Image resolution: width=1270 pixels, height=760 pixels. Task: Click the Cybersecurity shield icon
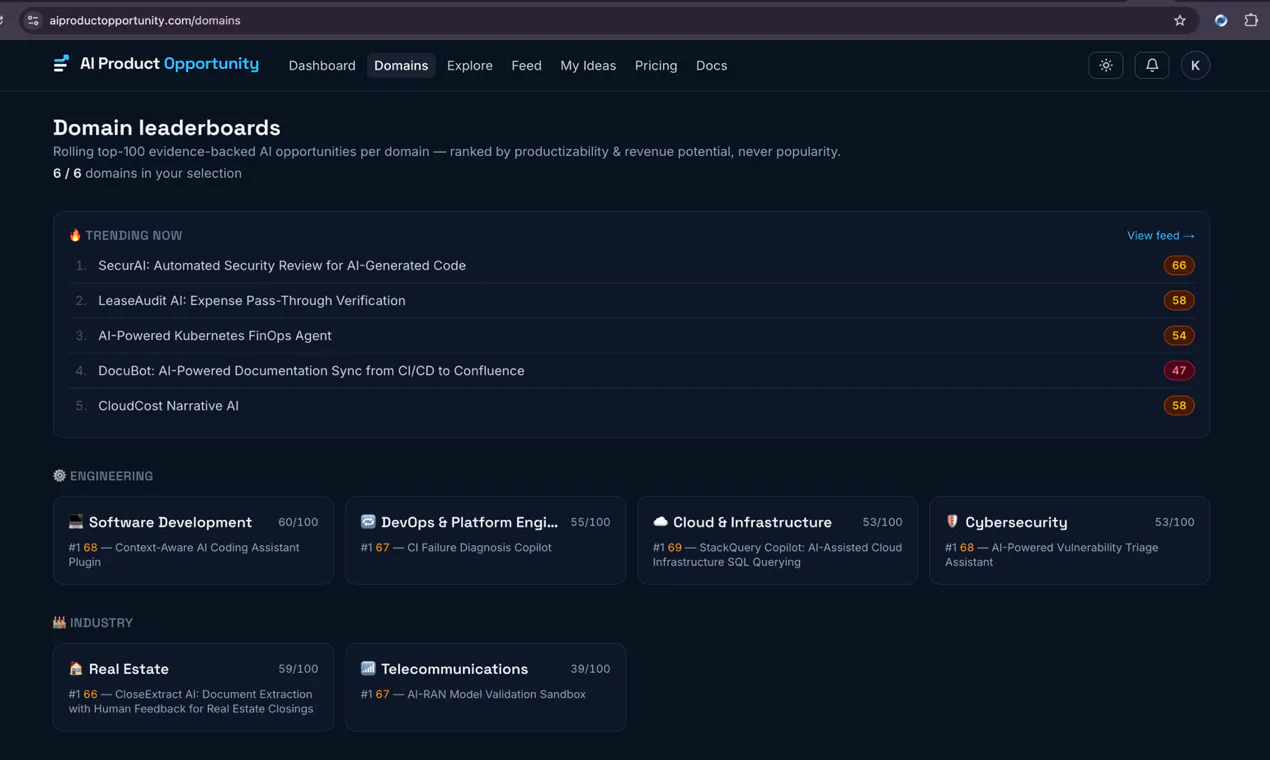pyautogui.click(x=952, y=522)
